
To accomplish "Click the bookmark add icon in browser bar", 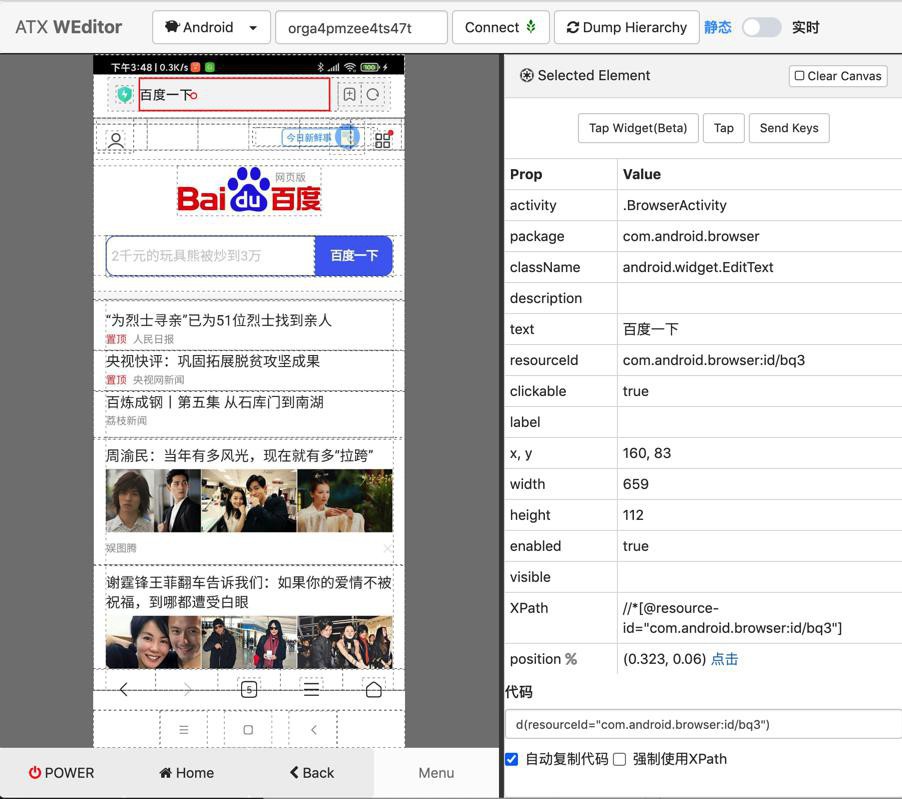I will click(x=349, y=94).
